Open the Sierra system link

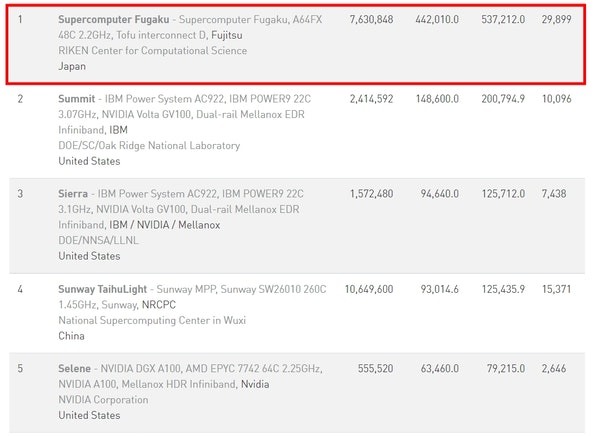pos(73,194)
